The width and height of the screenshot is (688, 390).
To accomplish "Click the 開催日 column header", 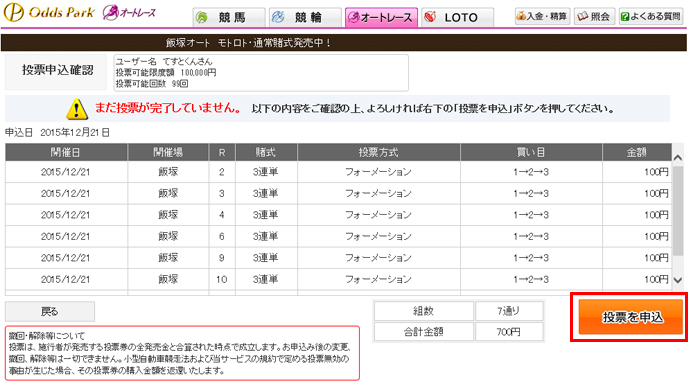I will click(66, 152).
